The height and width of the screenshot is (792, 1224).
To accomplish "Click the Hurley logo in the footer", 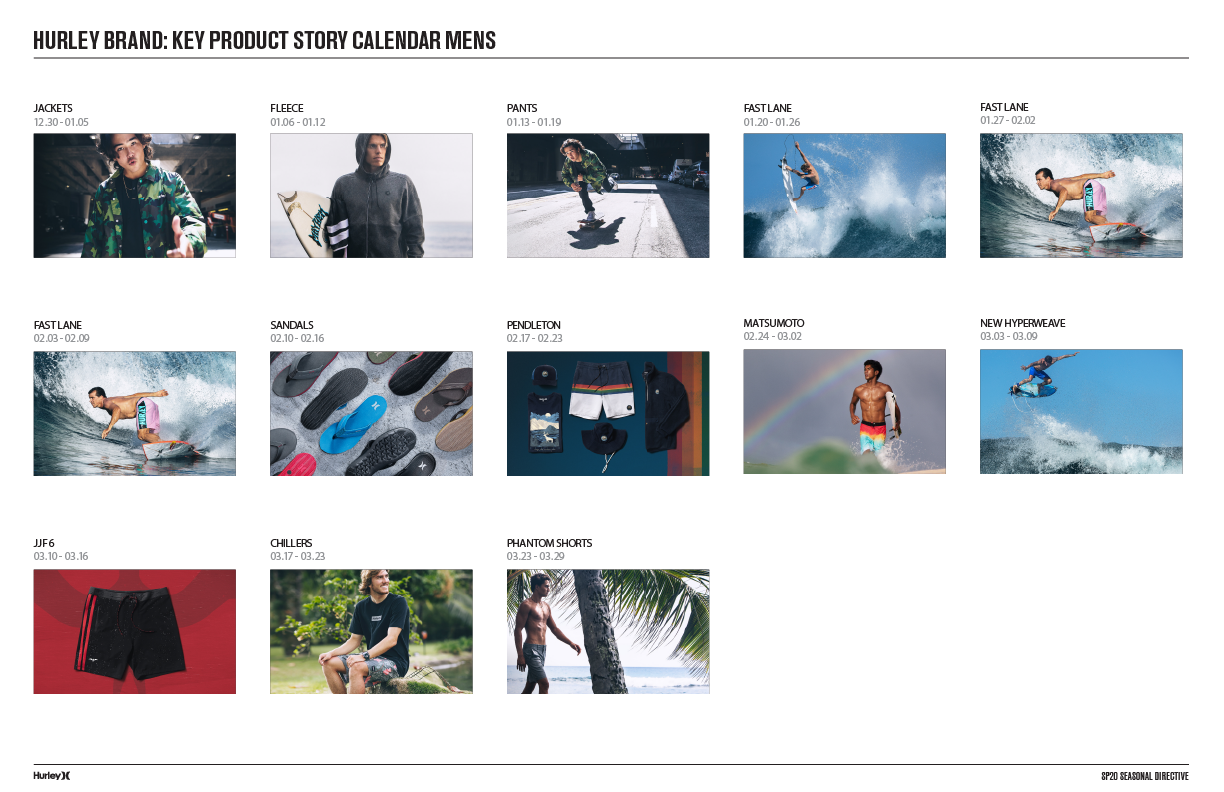I will click(52, 776).
